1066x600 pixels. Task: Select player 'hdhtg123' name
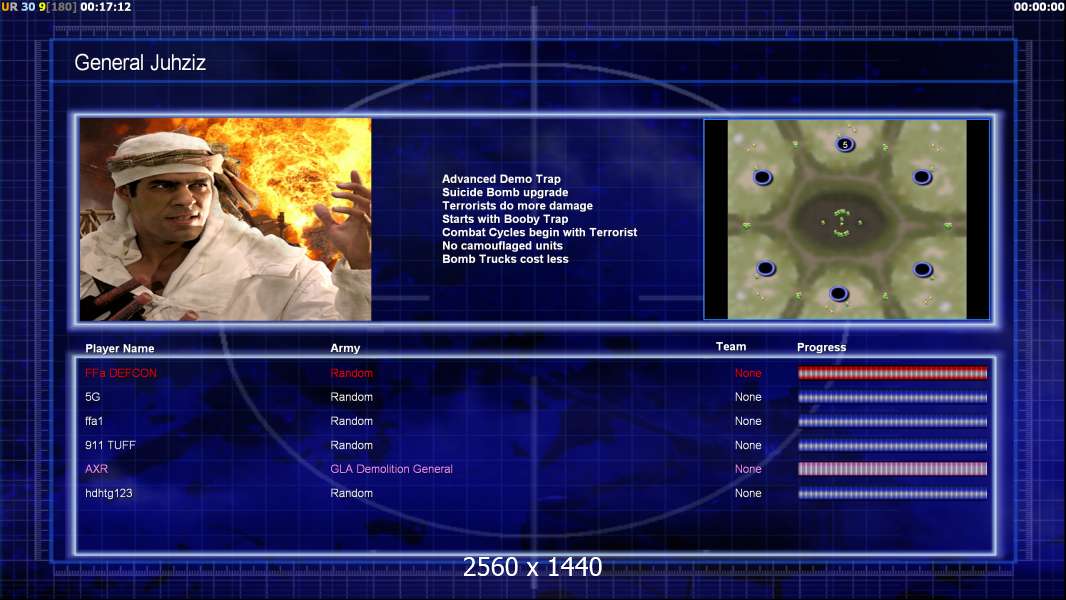point(109,493)
